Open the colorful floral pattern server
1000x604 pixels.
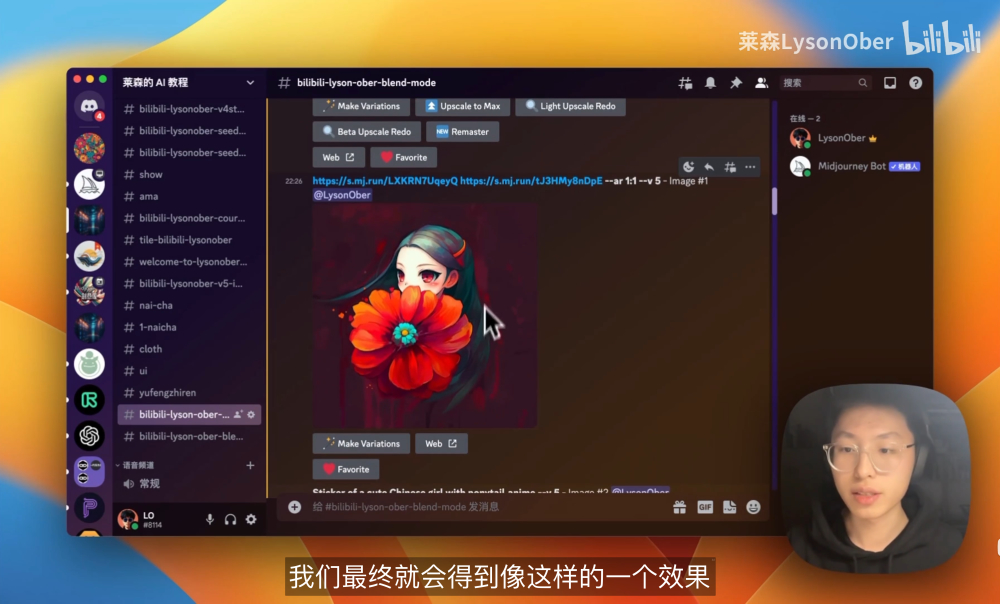pyautogui.click(x=89, y=148)
